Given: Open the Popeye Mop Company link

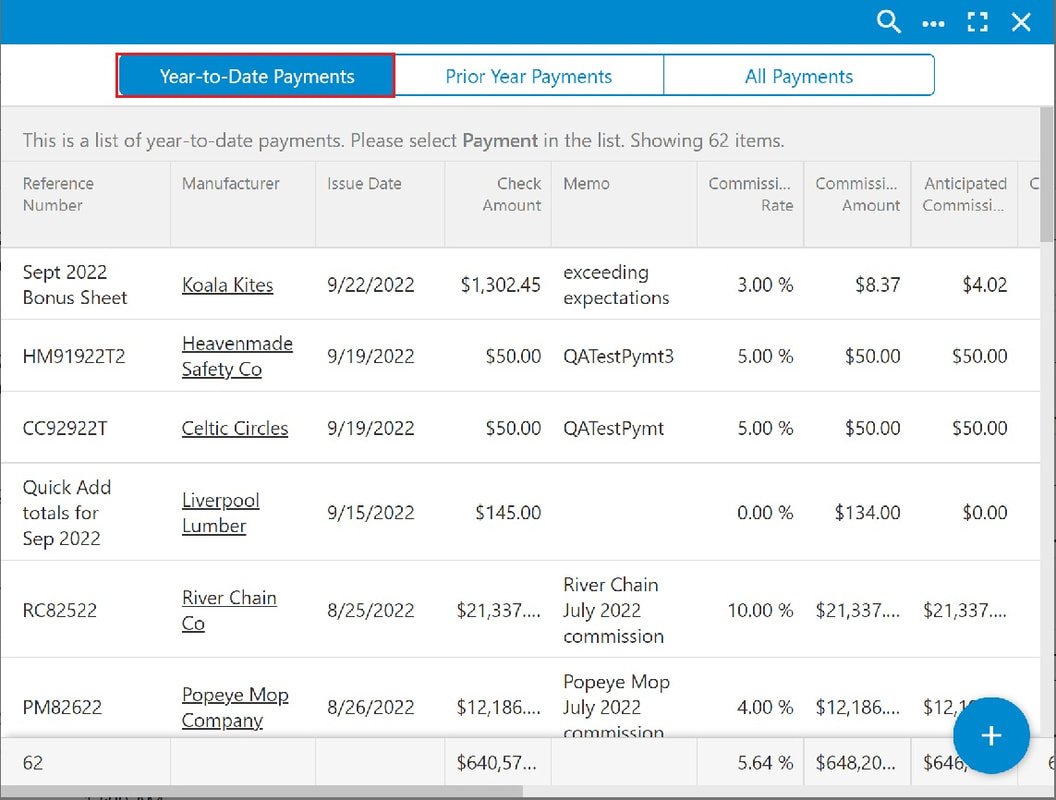Looking at the screenshot, I should click(x=235, y=707).
